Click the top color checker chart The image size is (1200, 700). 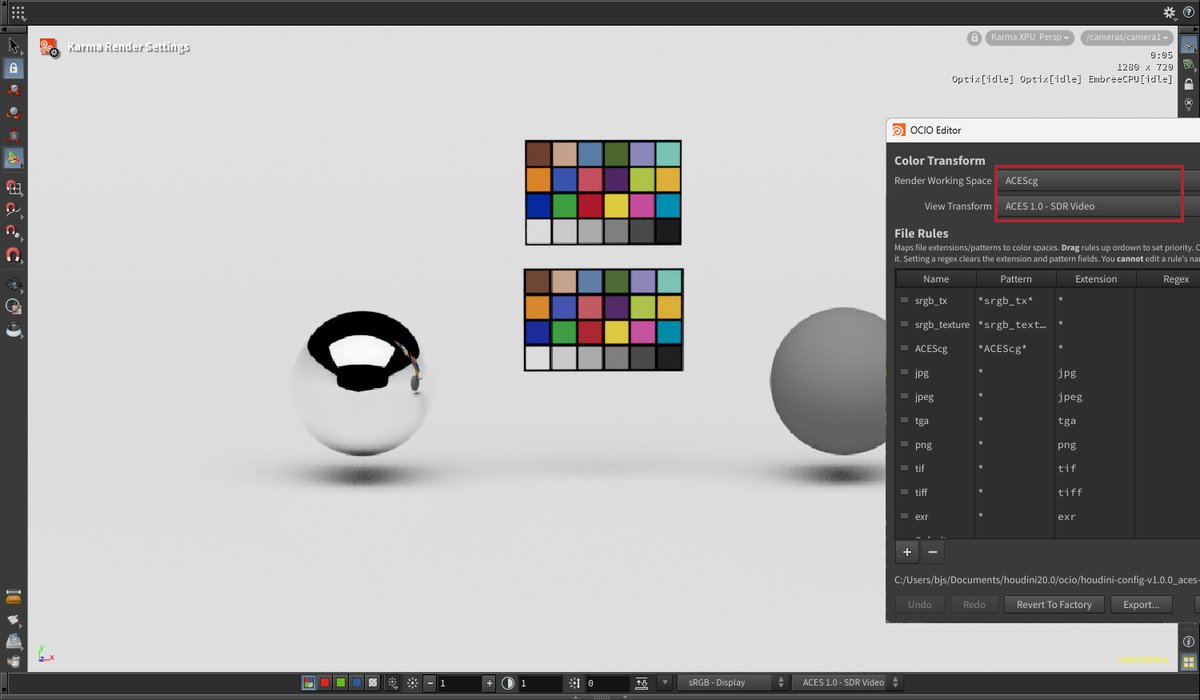pyautogui.click(x=603, y=192)
